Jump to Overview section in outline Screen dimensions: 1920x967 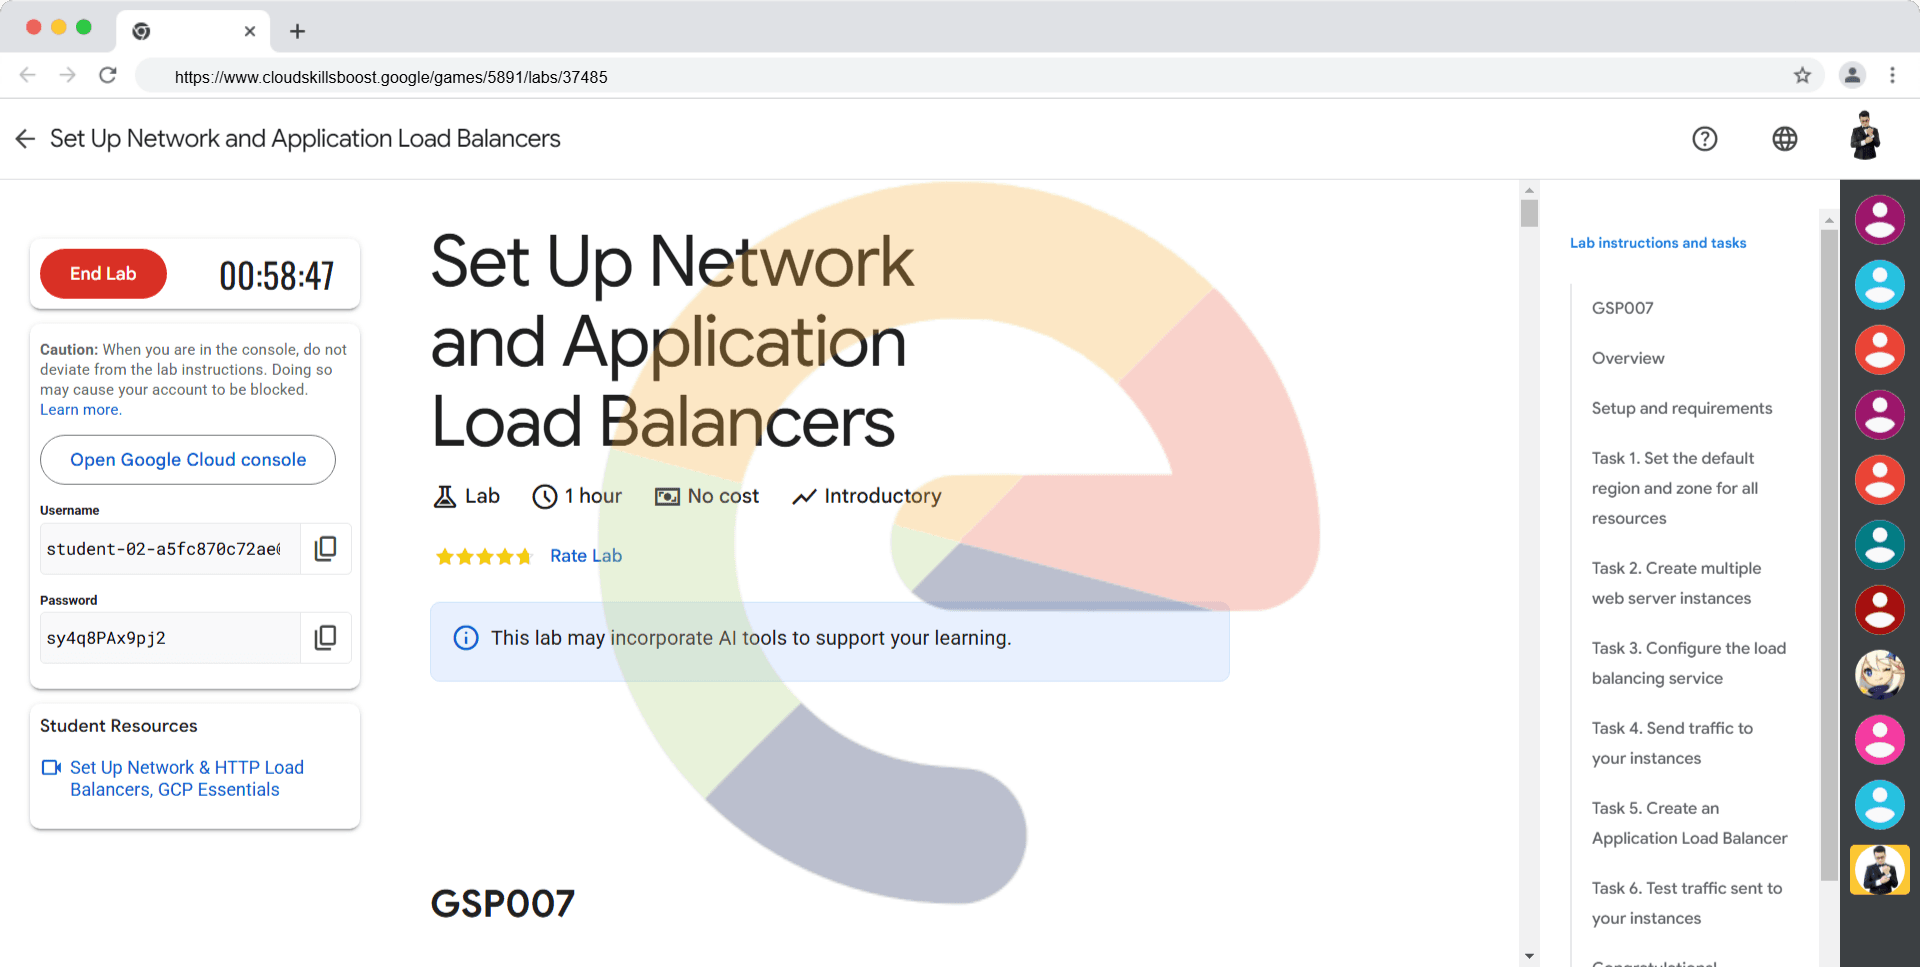(1627, 358)
